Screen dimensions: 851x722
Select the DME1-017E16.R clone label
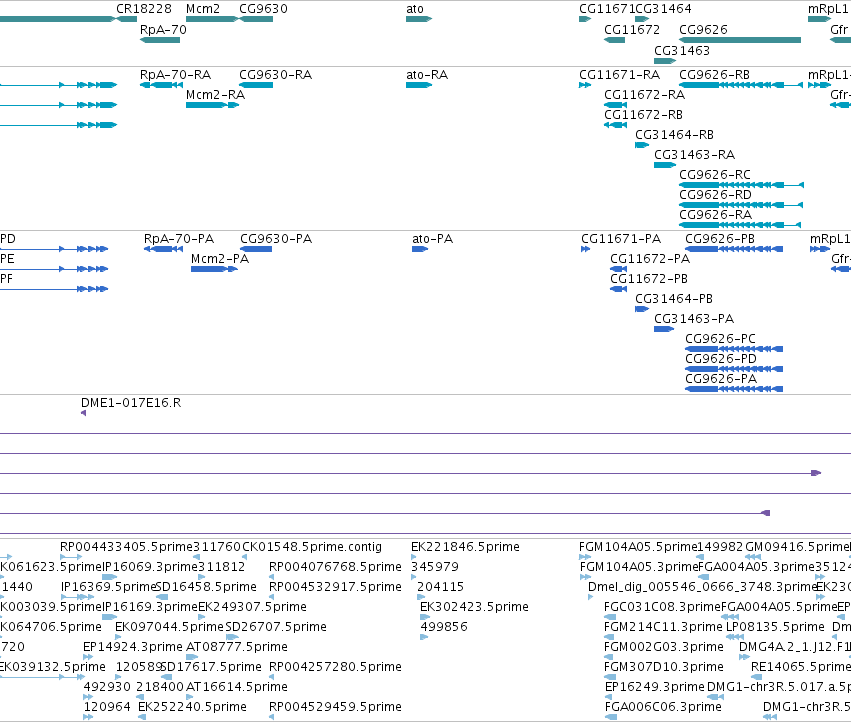click(x=131, y=403)
